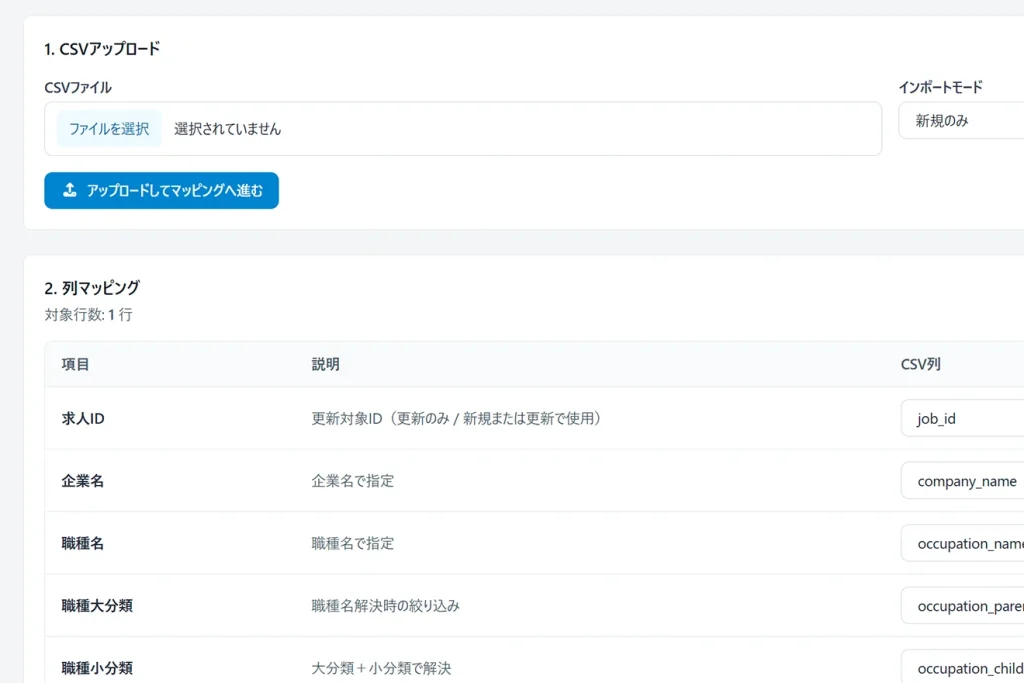Click the 2. 列マッピング section heading
Image resolution: width=1024 pixels, height=683 pixels.
click(92, 288)
